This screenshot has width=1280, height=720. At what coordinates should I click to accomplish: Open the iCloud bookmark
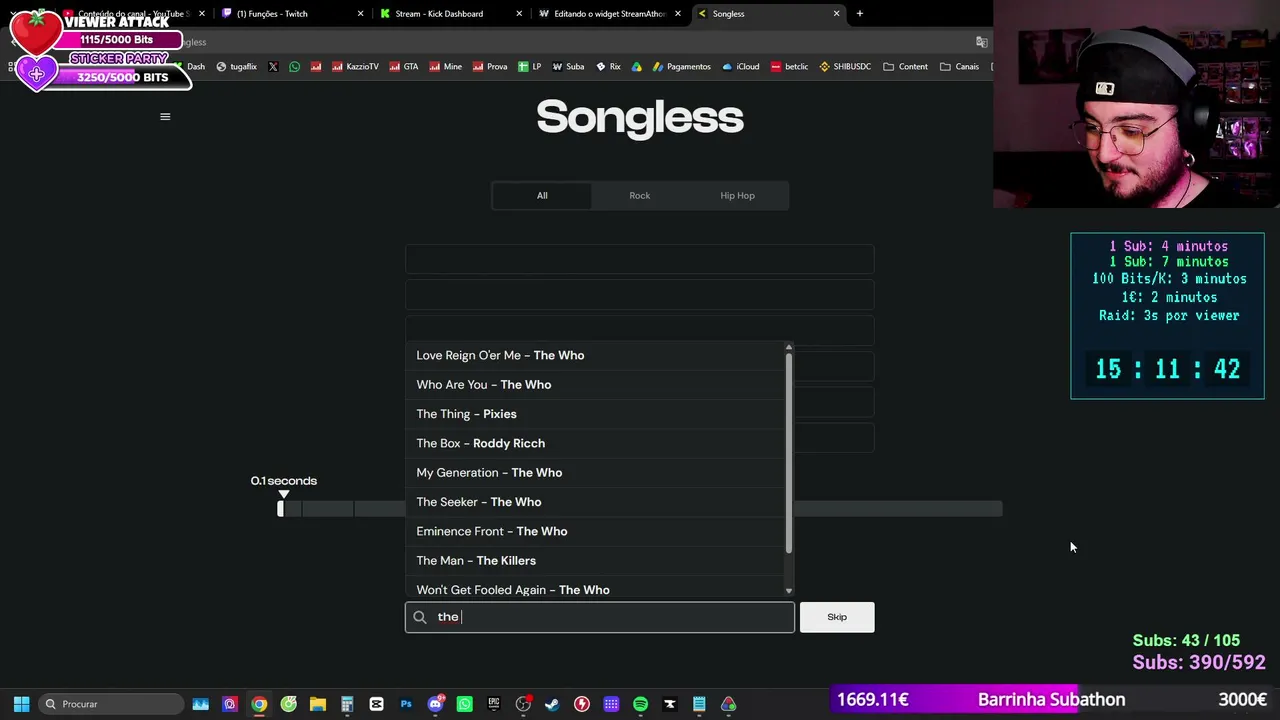click(740, 67)
